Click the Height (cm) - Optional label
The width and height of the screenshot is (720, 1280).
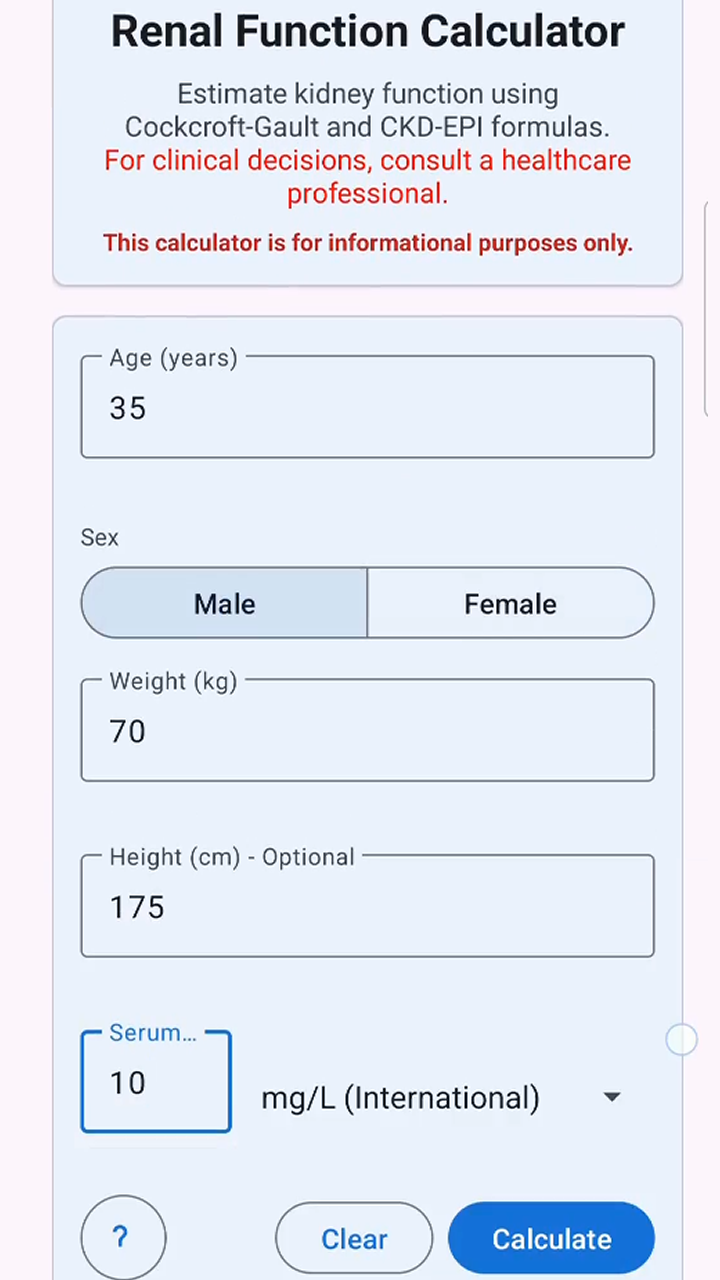(x=232, y=857)
